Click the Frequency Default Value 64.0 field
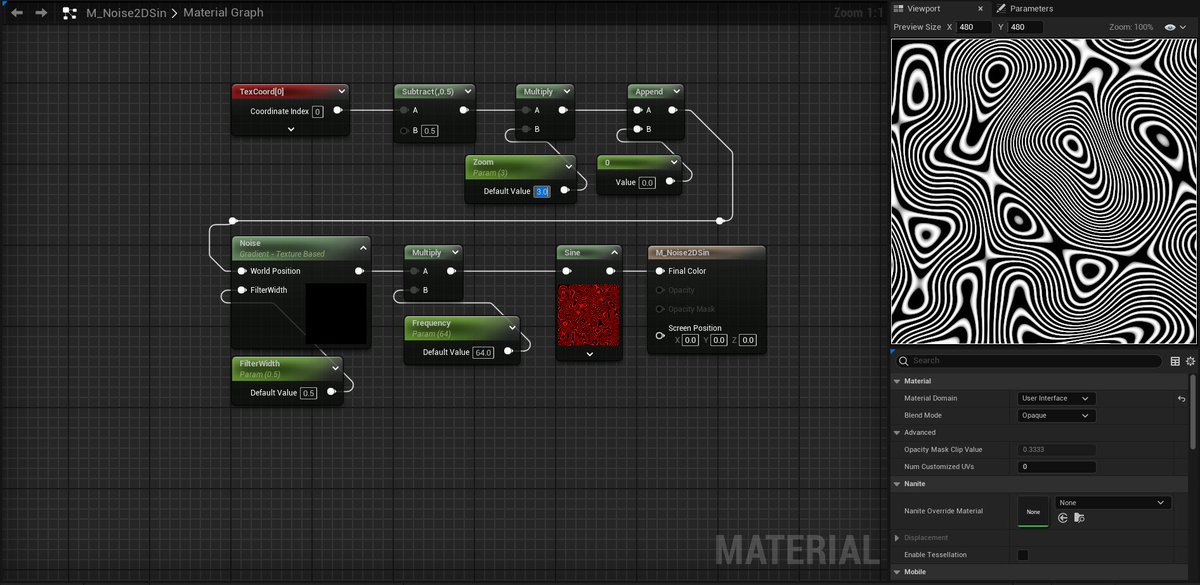Image resolution: width=1200 pixels, height=585 pixels. pyautogui.click(x=484, y=352)
